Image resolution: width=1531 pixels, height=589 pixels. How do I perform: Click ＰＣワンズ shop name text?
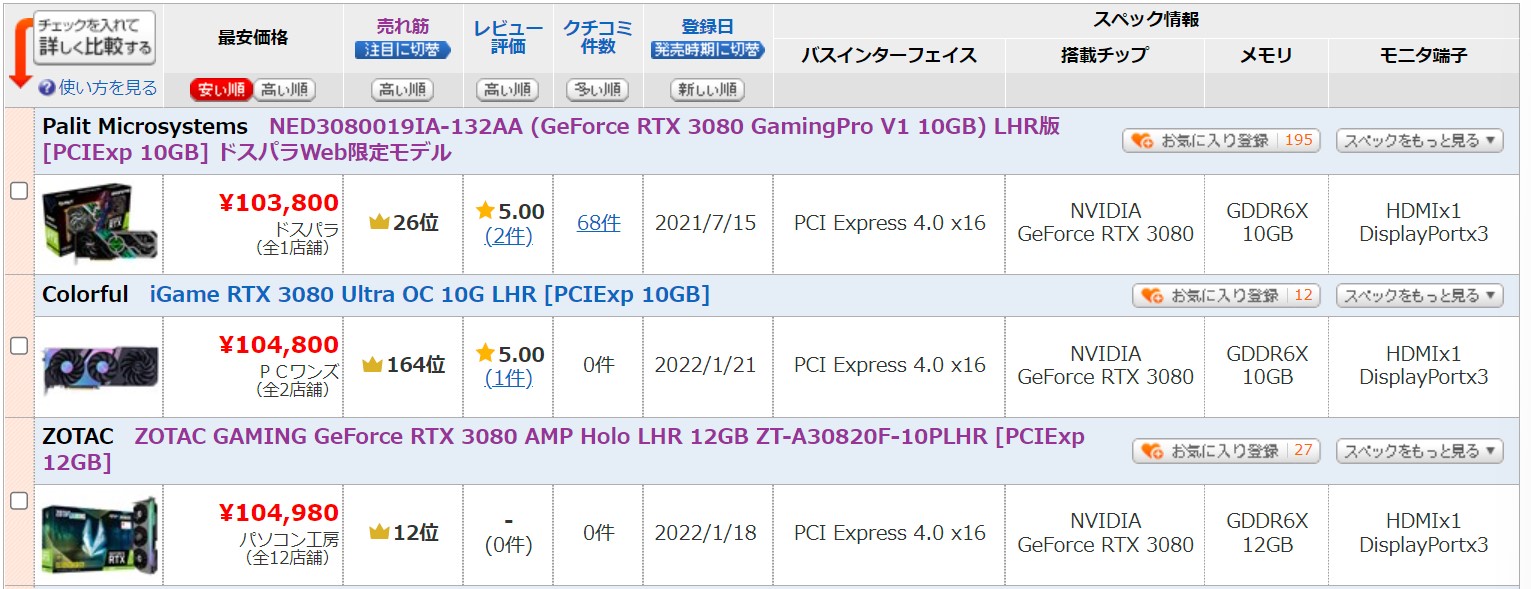click(x=299, y=371)
